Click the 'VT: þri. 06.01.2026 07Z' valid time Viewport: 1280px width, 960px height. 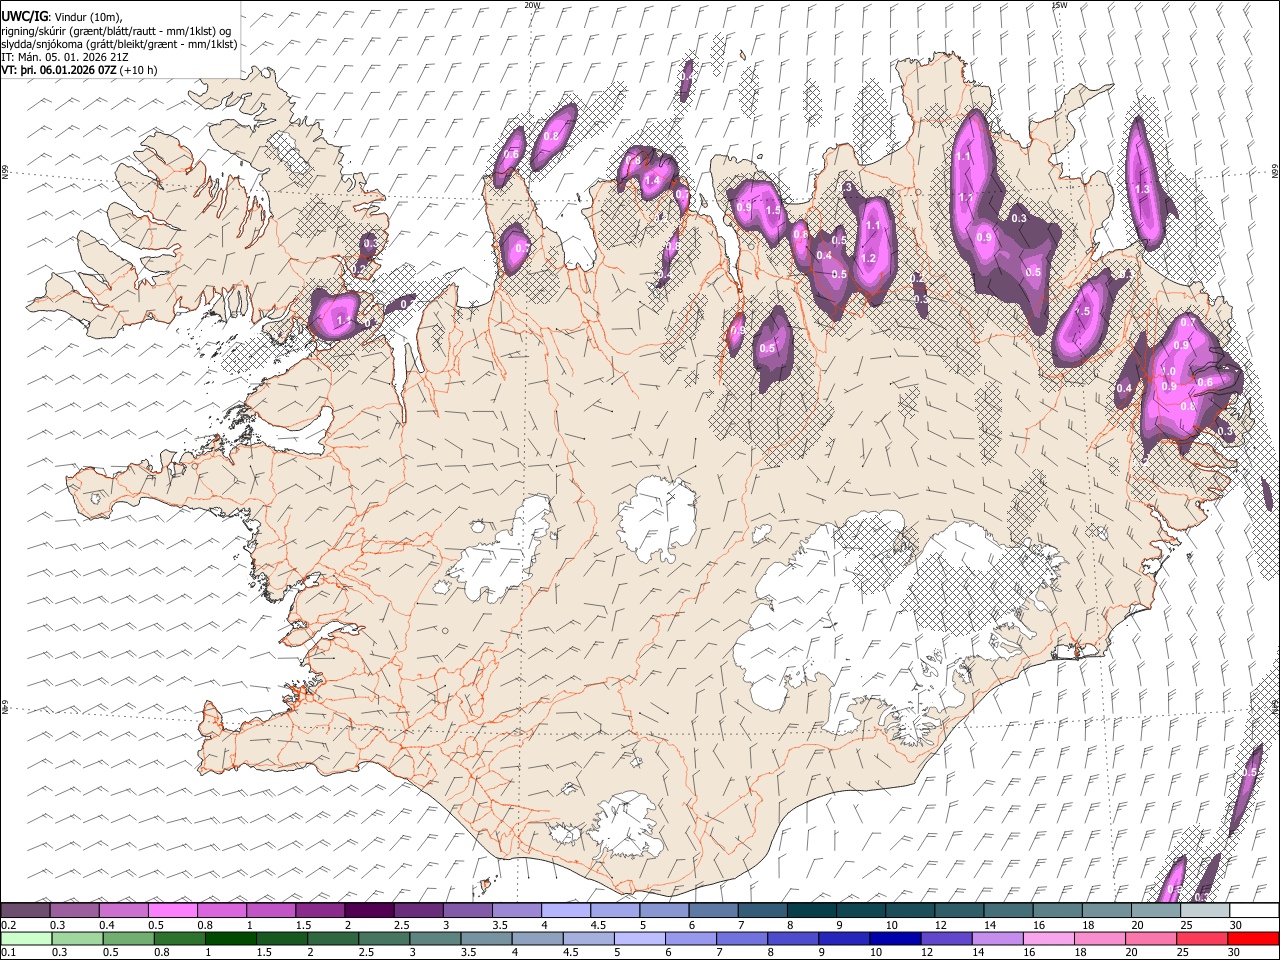(59, 70)
